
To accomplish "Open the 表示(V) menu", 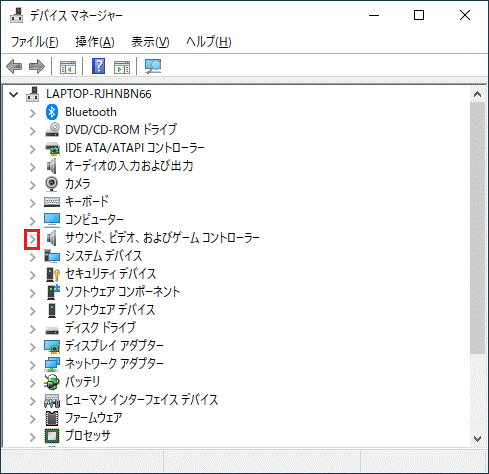I will [150, 42].
